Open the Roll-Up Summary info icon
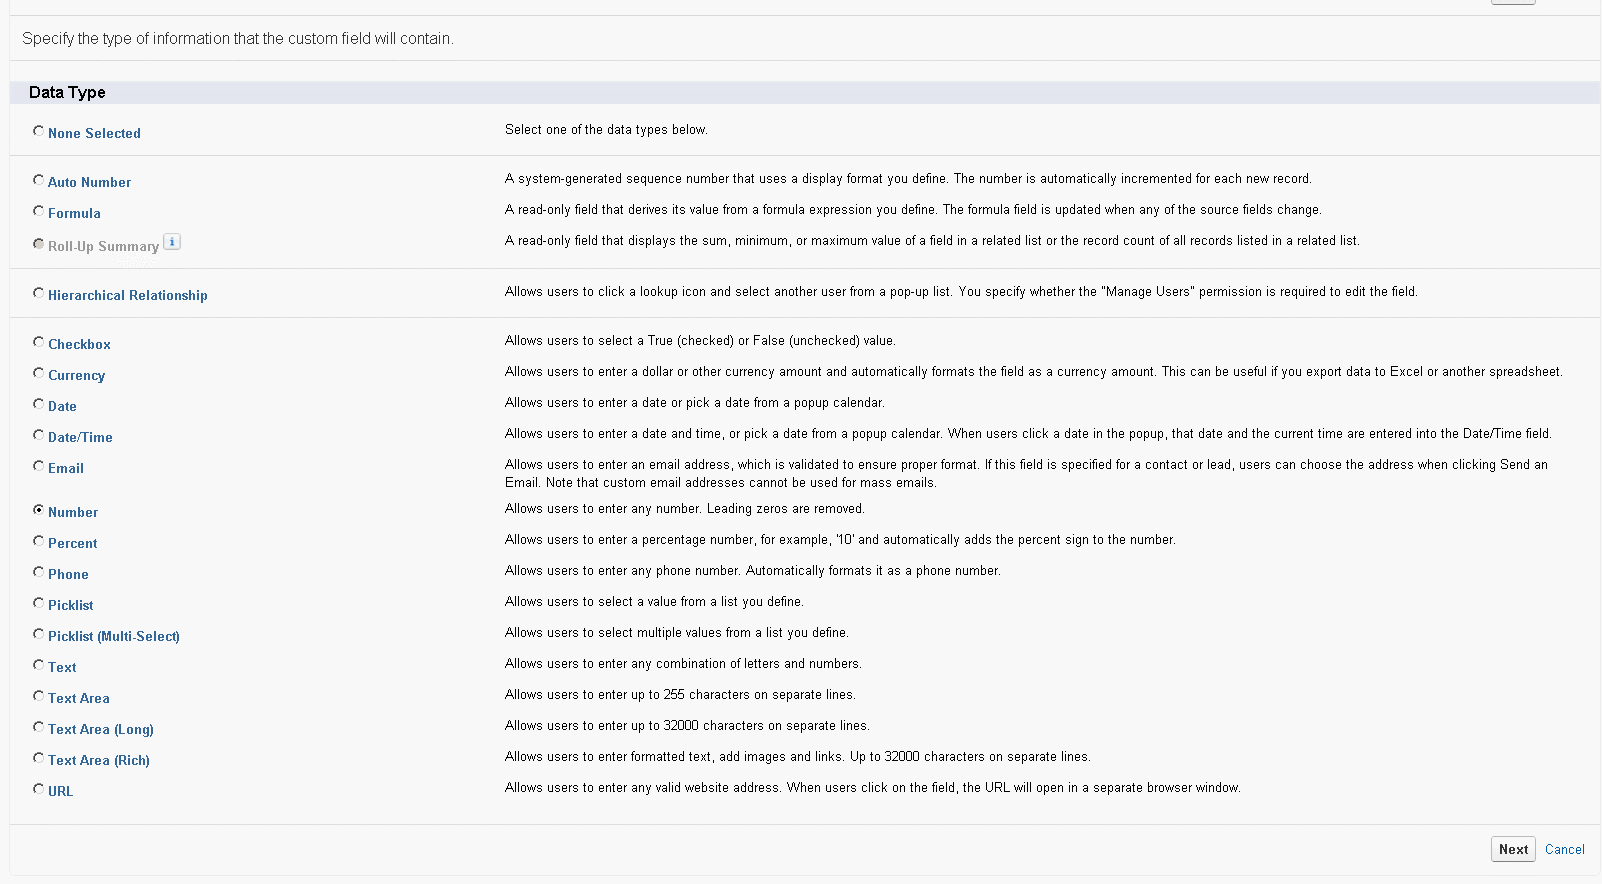 172,242
